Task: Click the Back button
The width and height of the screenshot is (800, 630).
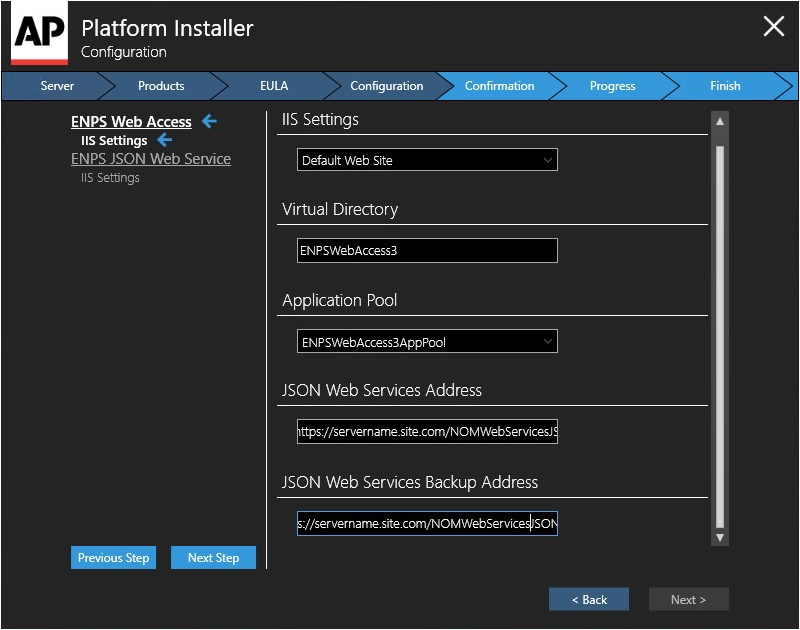Action: pyautogui.click(x=589, y=599)
